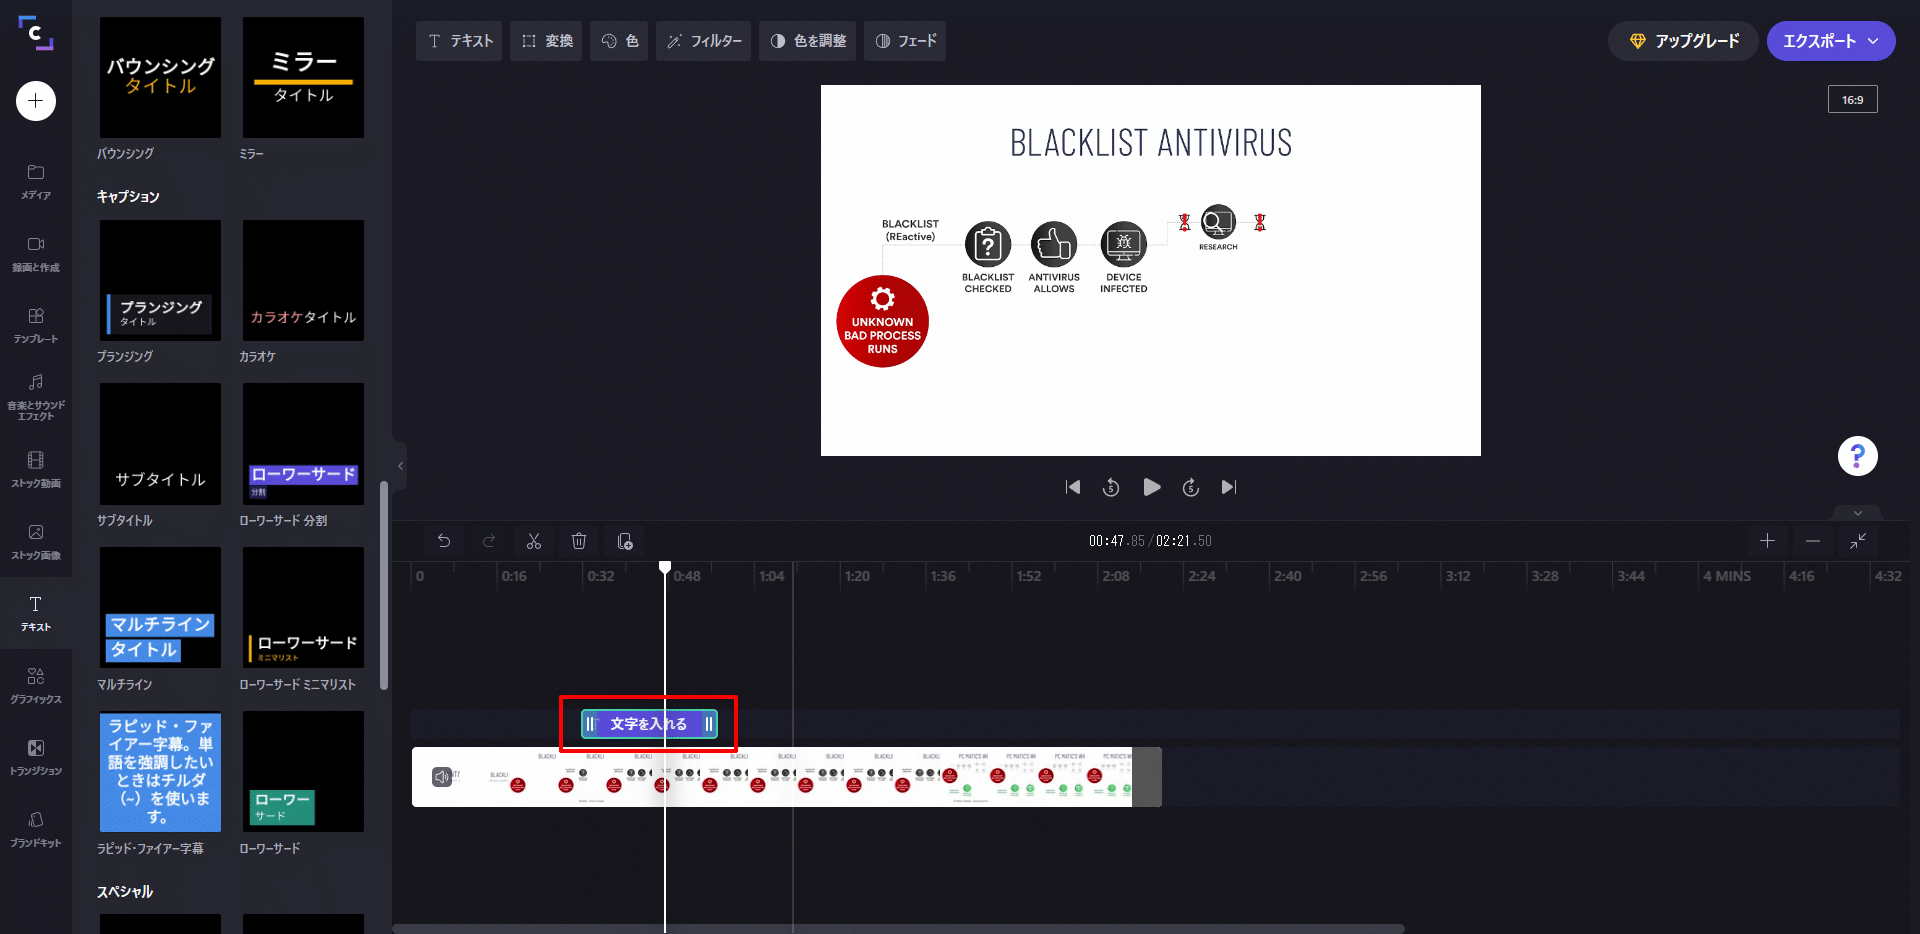
Task: Collapse the timeline with chevron
Action: (1857, 513)
